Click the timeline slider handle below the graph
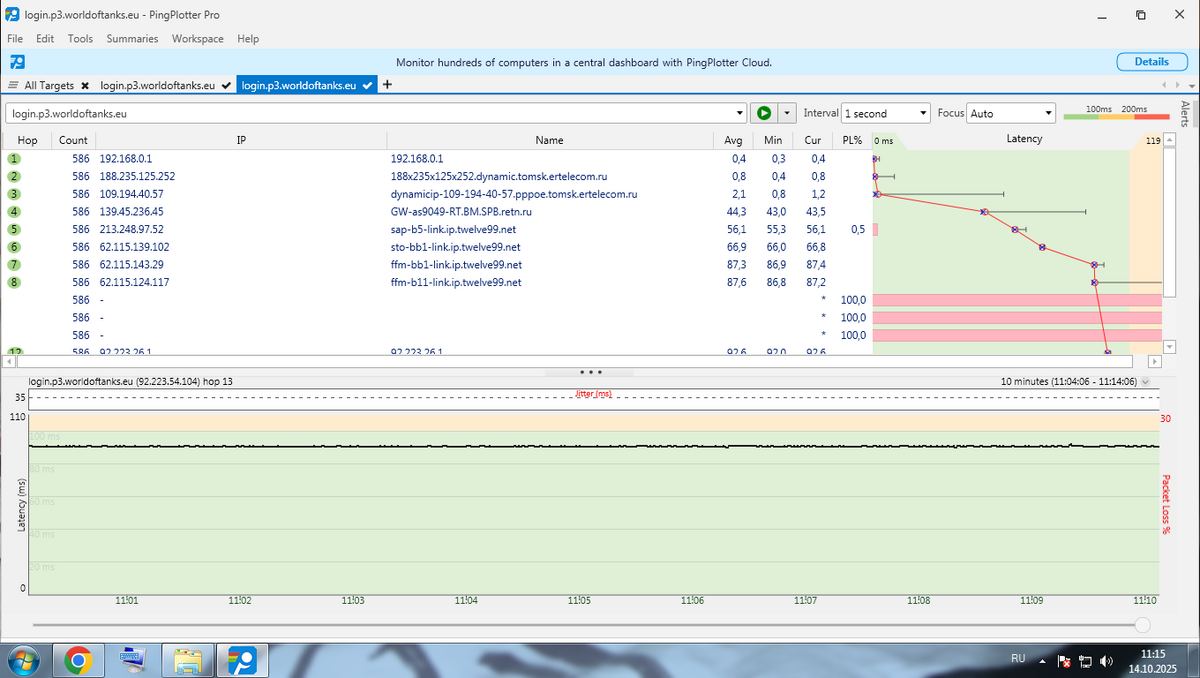The image size is (1200, 678). (x=1142, y=624)
